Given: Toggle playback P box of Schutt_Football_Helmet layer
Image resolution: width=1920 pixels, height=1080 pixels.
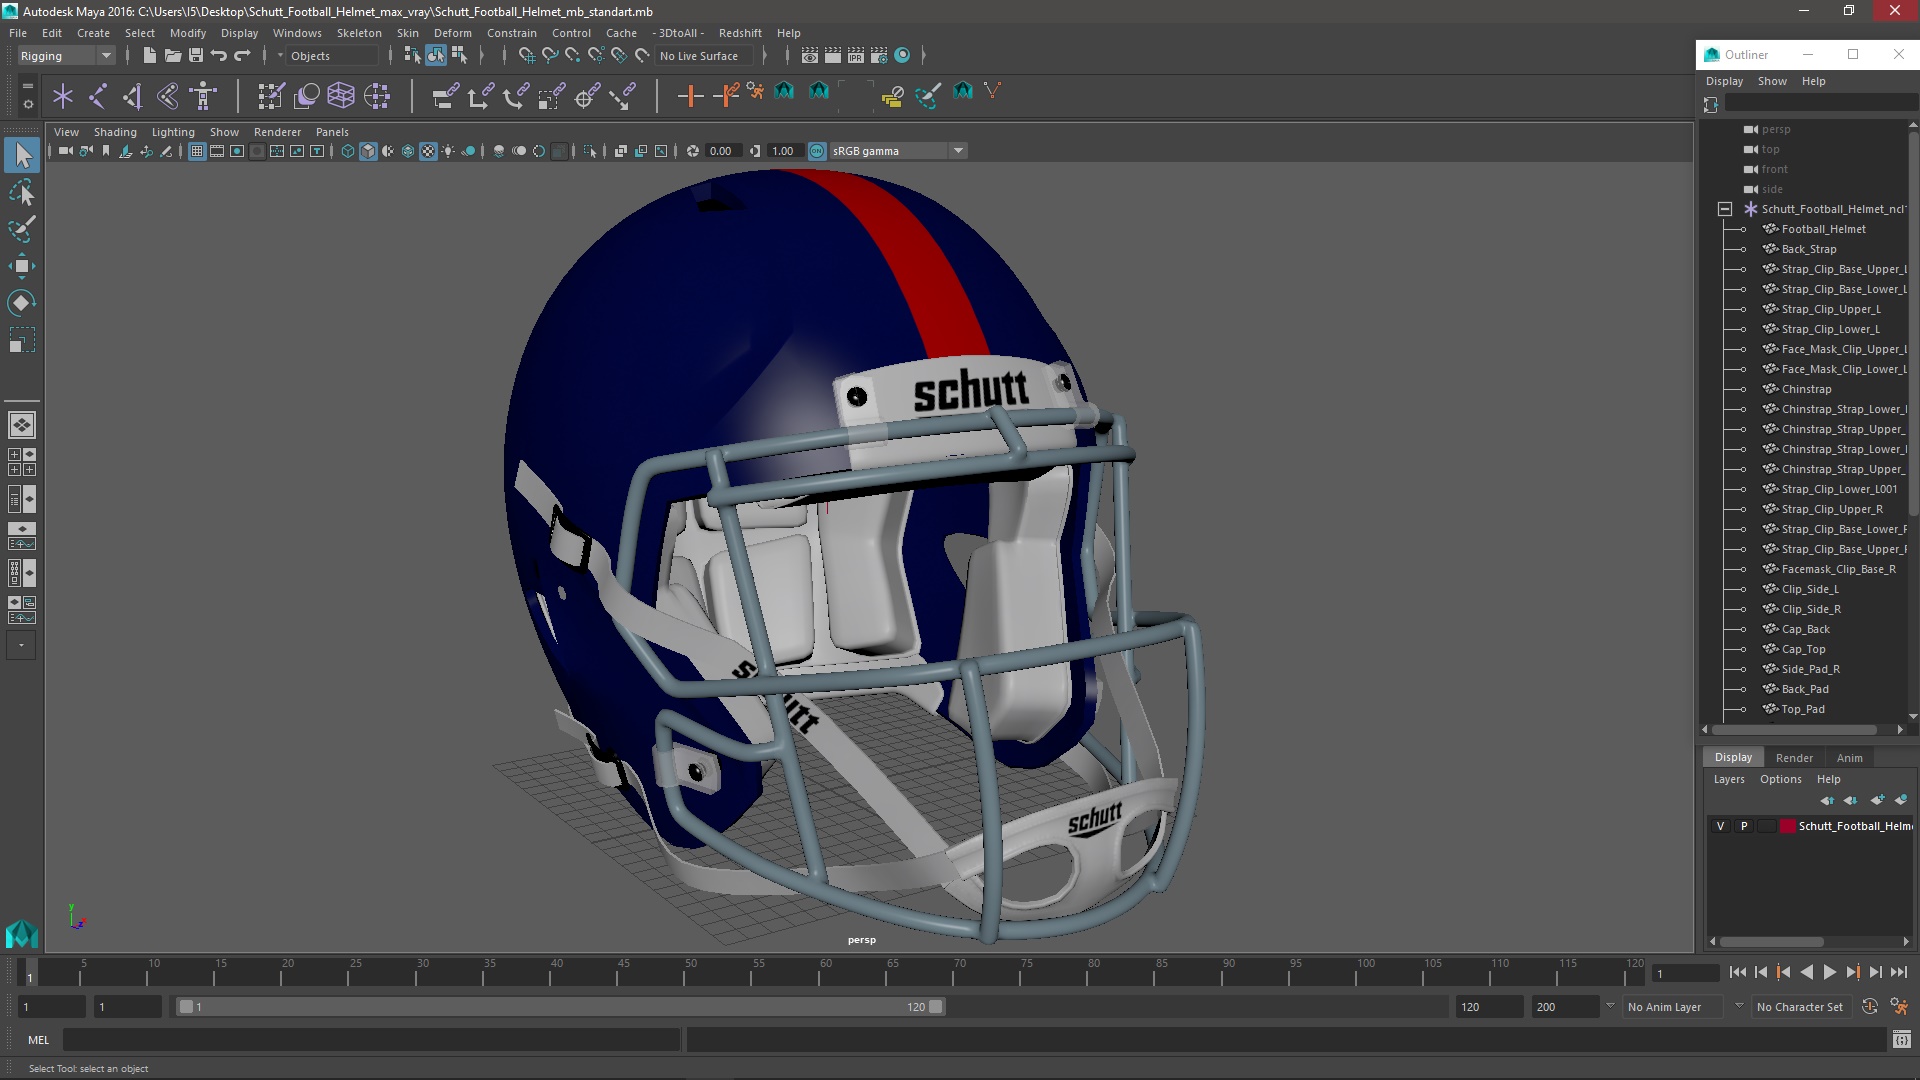Looking at the screenshot, I should (1744, 826).
